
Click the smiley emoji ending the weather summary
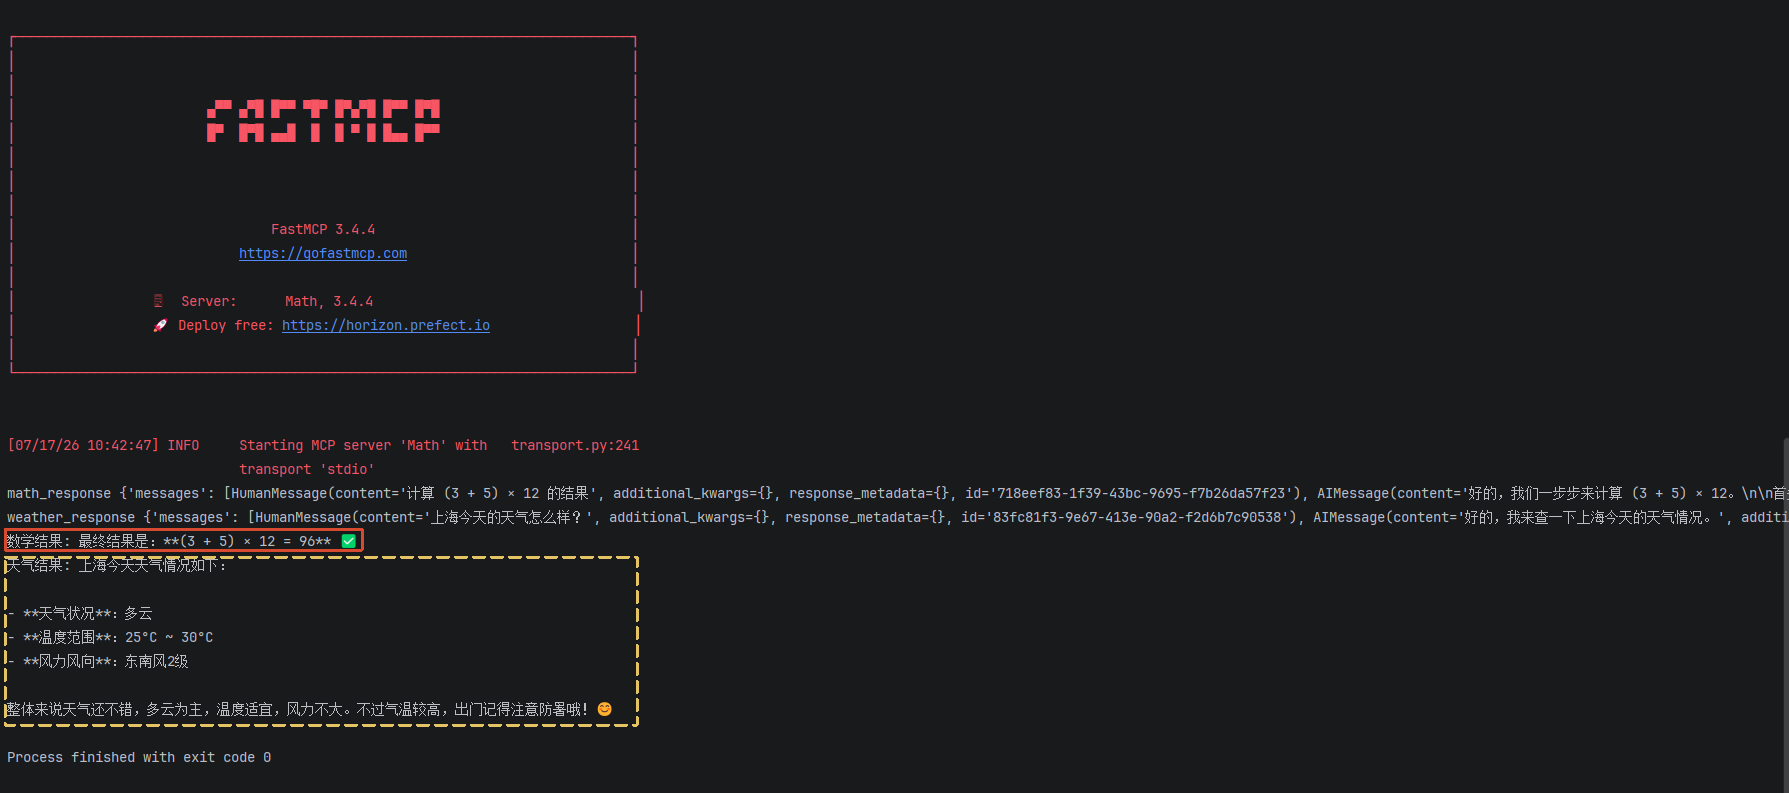click(604, 709)
